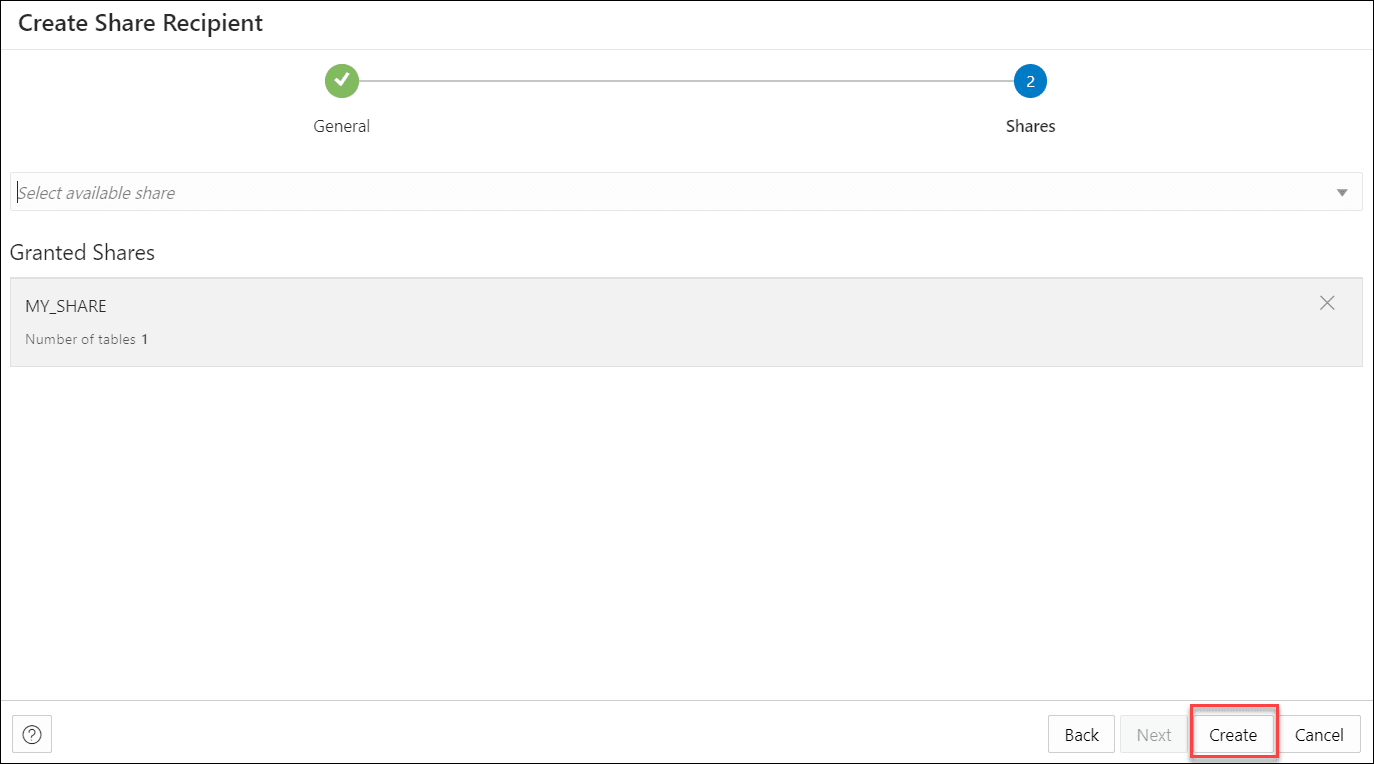This screenshot has height=764, width=1374.
Task: Switch to the Shares wizard step
Action: (x=1030, y=125)
